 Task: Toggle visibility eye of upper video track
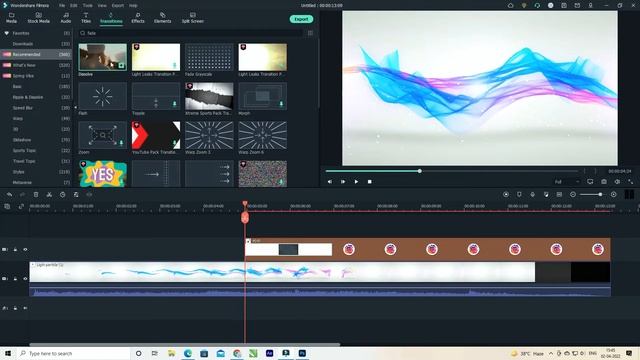click(25, 249)
